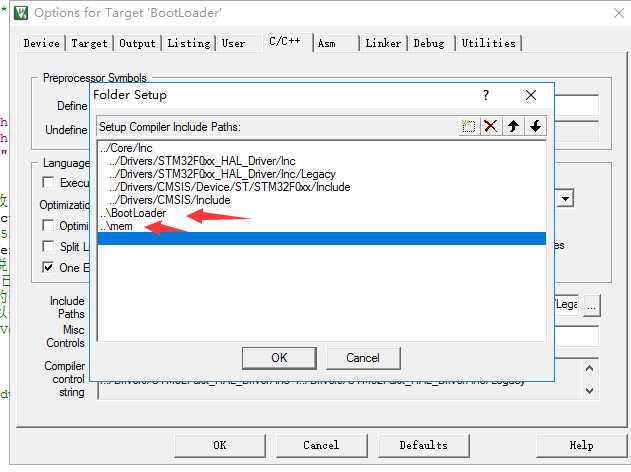Image resolution: width=631 pixels, height=472 pixels.
Task: Select the STM32F0xx_HAL_Driver/Inc path entry
Action: click(322, 161)
